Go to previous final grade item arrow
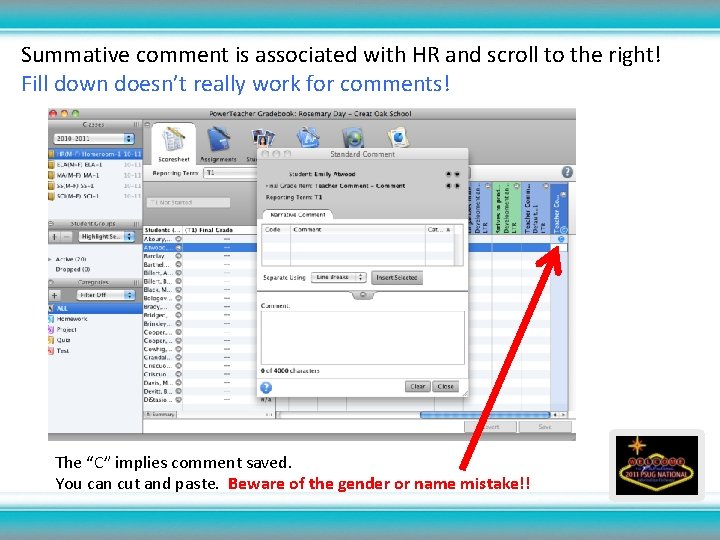The height and width of the screenshot is (540, 720). point(448,186)
